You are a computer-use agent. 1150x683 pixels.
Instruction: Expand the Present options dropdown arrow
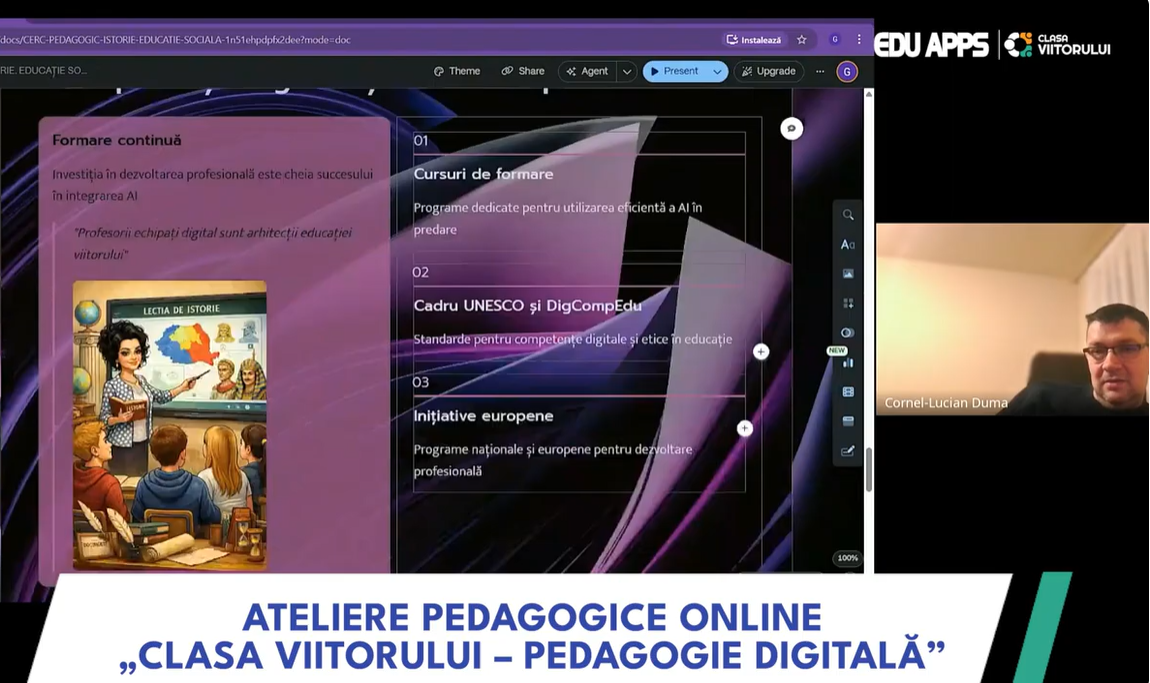pyautogui.click(x=717, y=71)
